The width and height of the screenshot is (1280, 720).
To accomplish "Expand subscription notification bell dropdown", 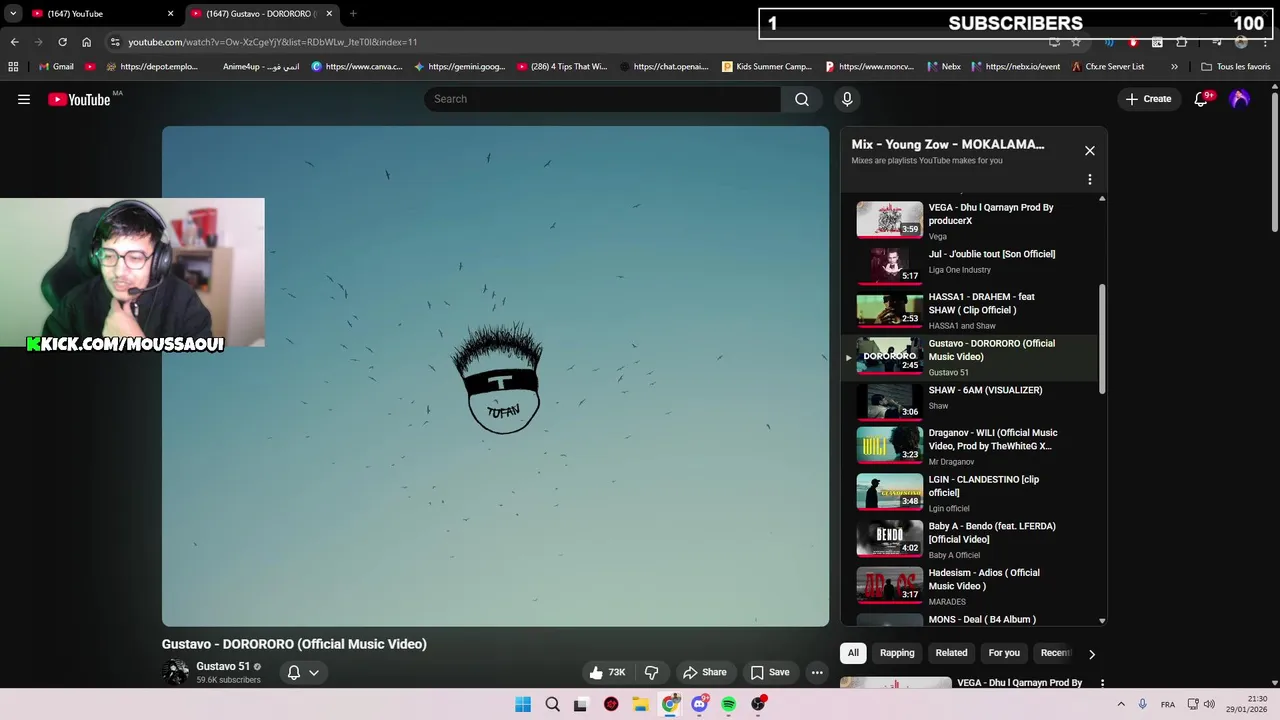I will 304,672.
